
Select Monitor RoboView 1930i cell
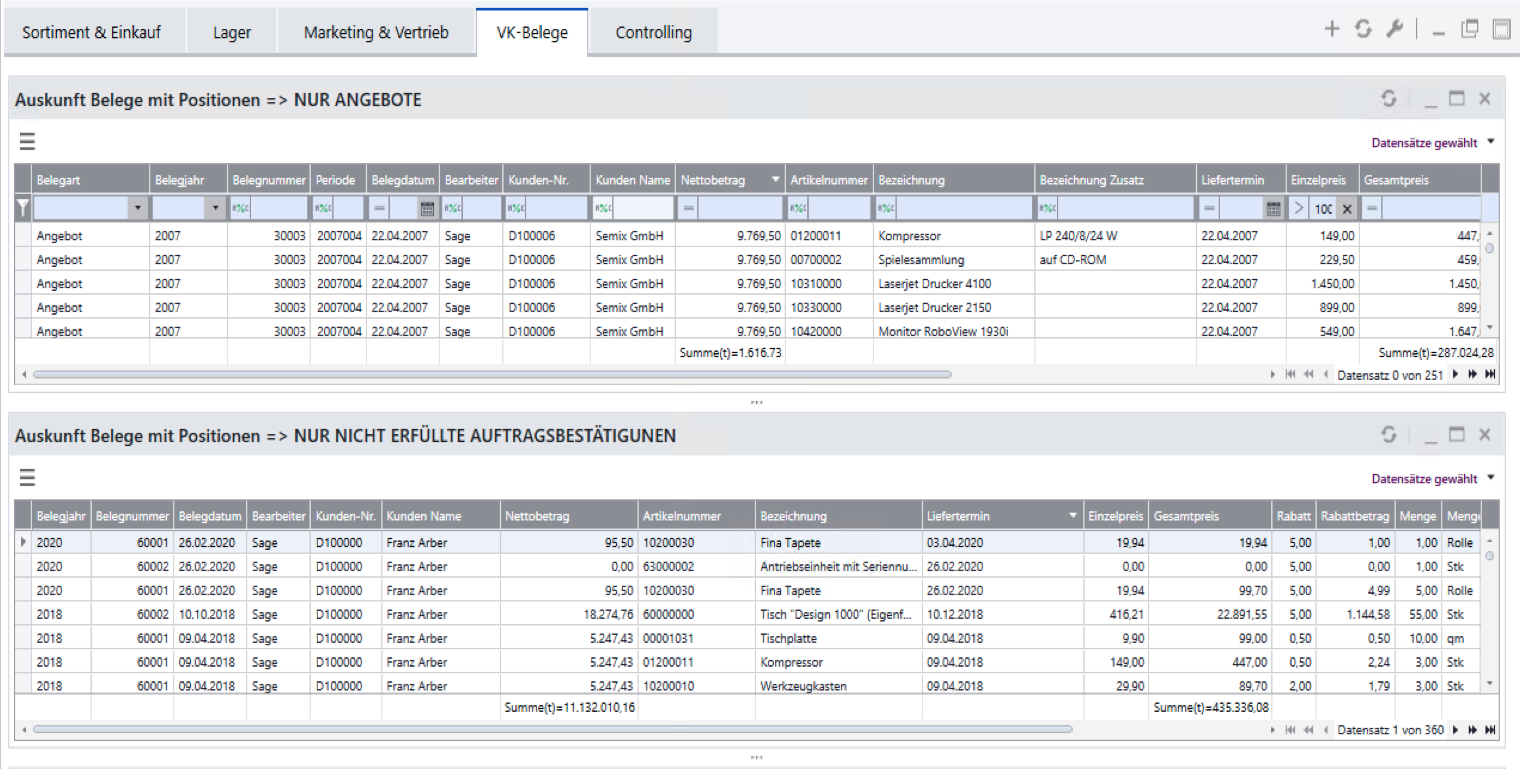(x=954, y=330)
